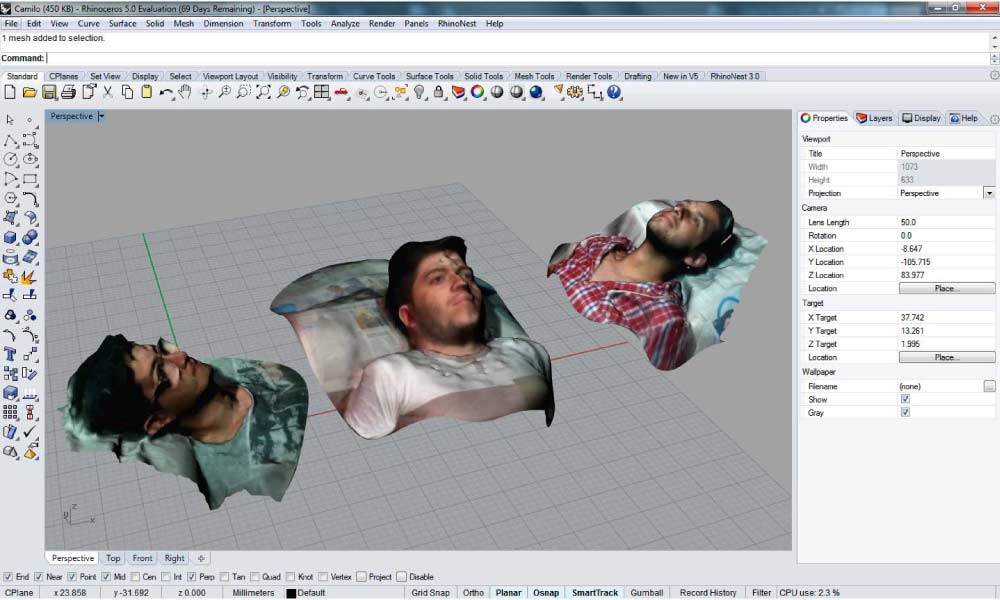Click the Cut scissors icon
Image resolution: width=1000 pixels, height=600 pixels.
(x=108, y=92)
